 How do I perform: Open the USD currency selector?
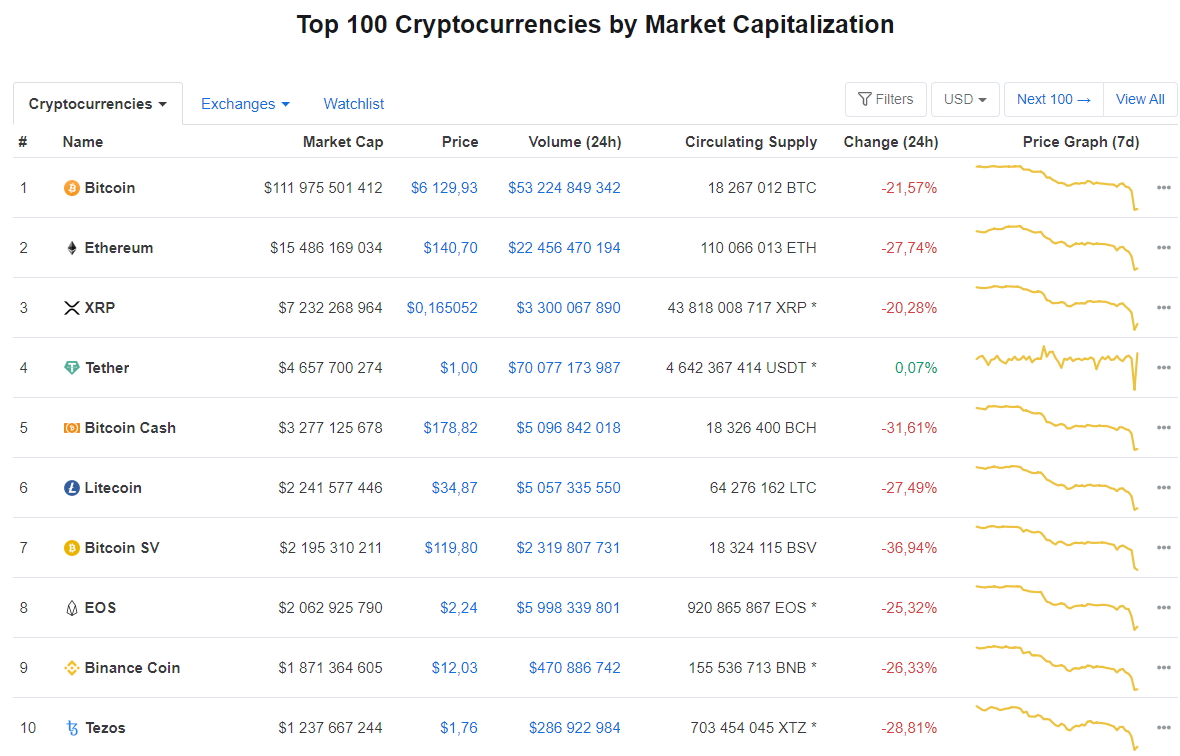coord(965,100)
